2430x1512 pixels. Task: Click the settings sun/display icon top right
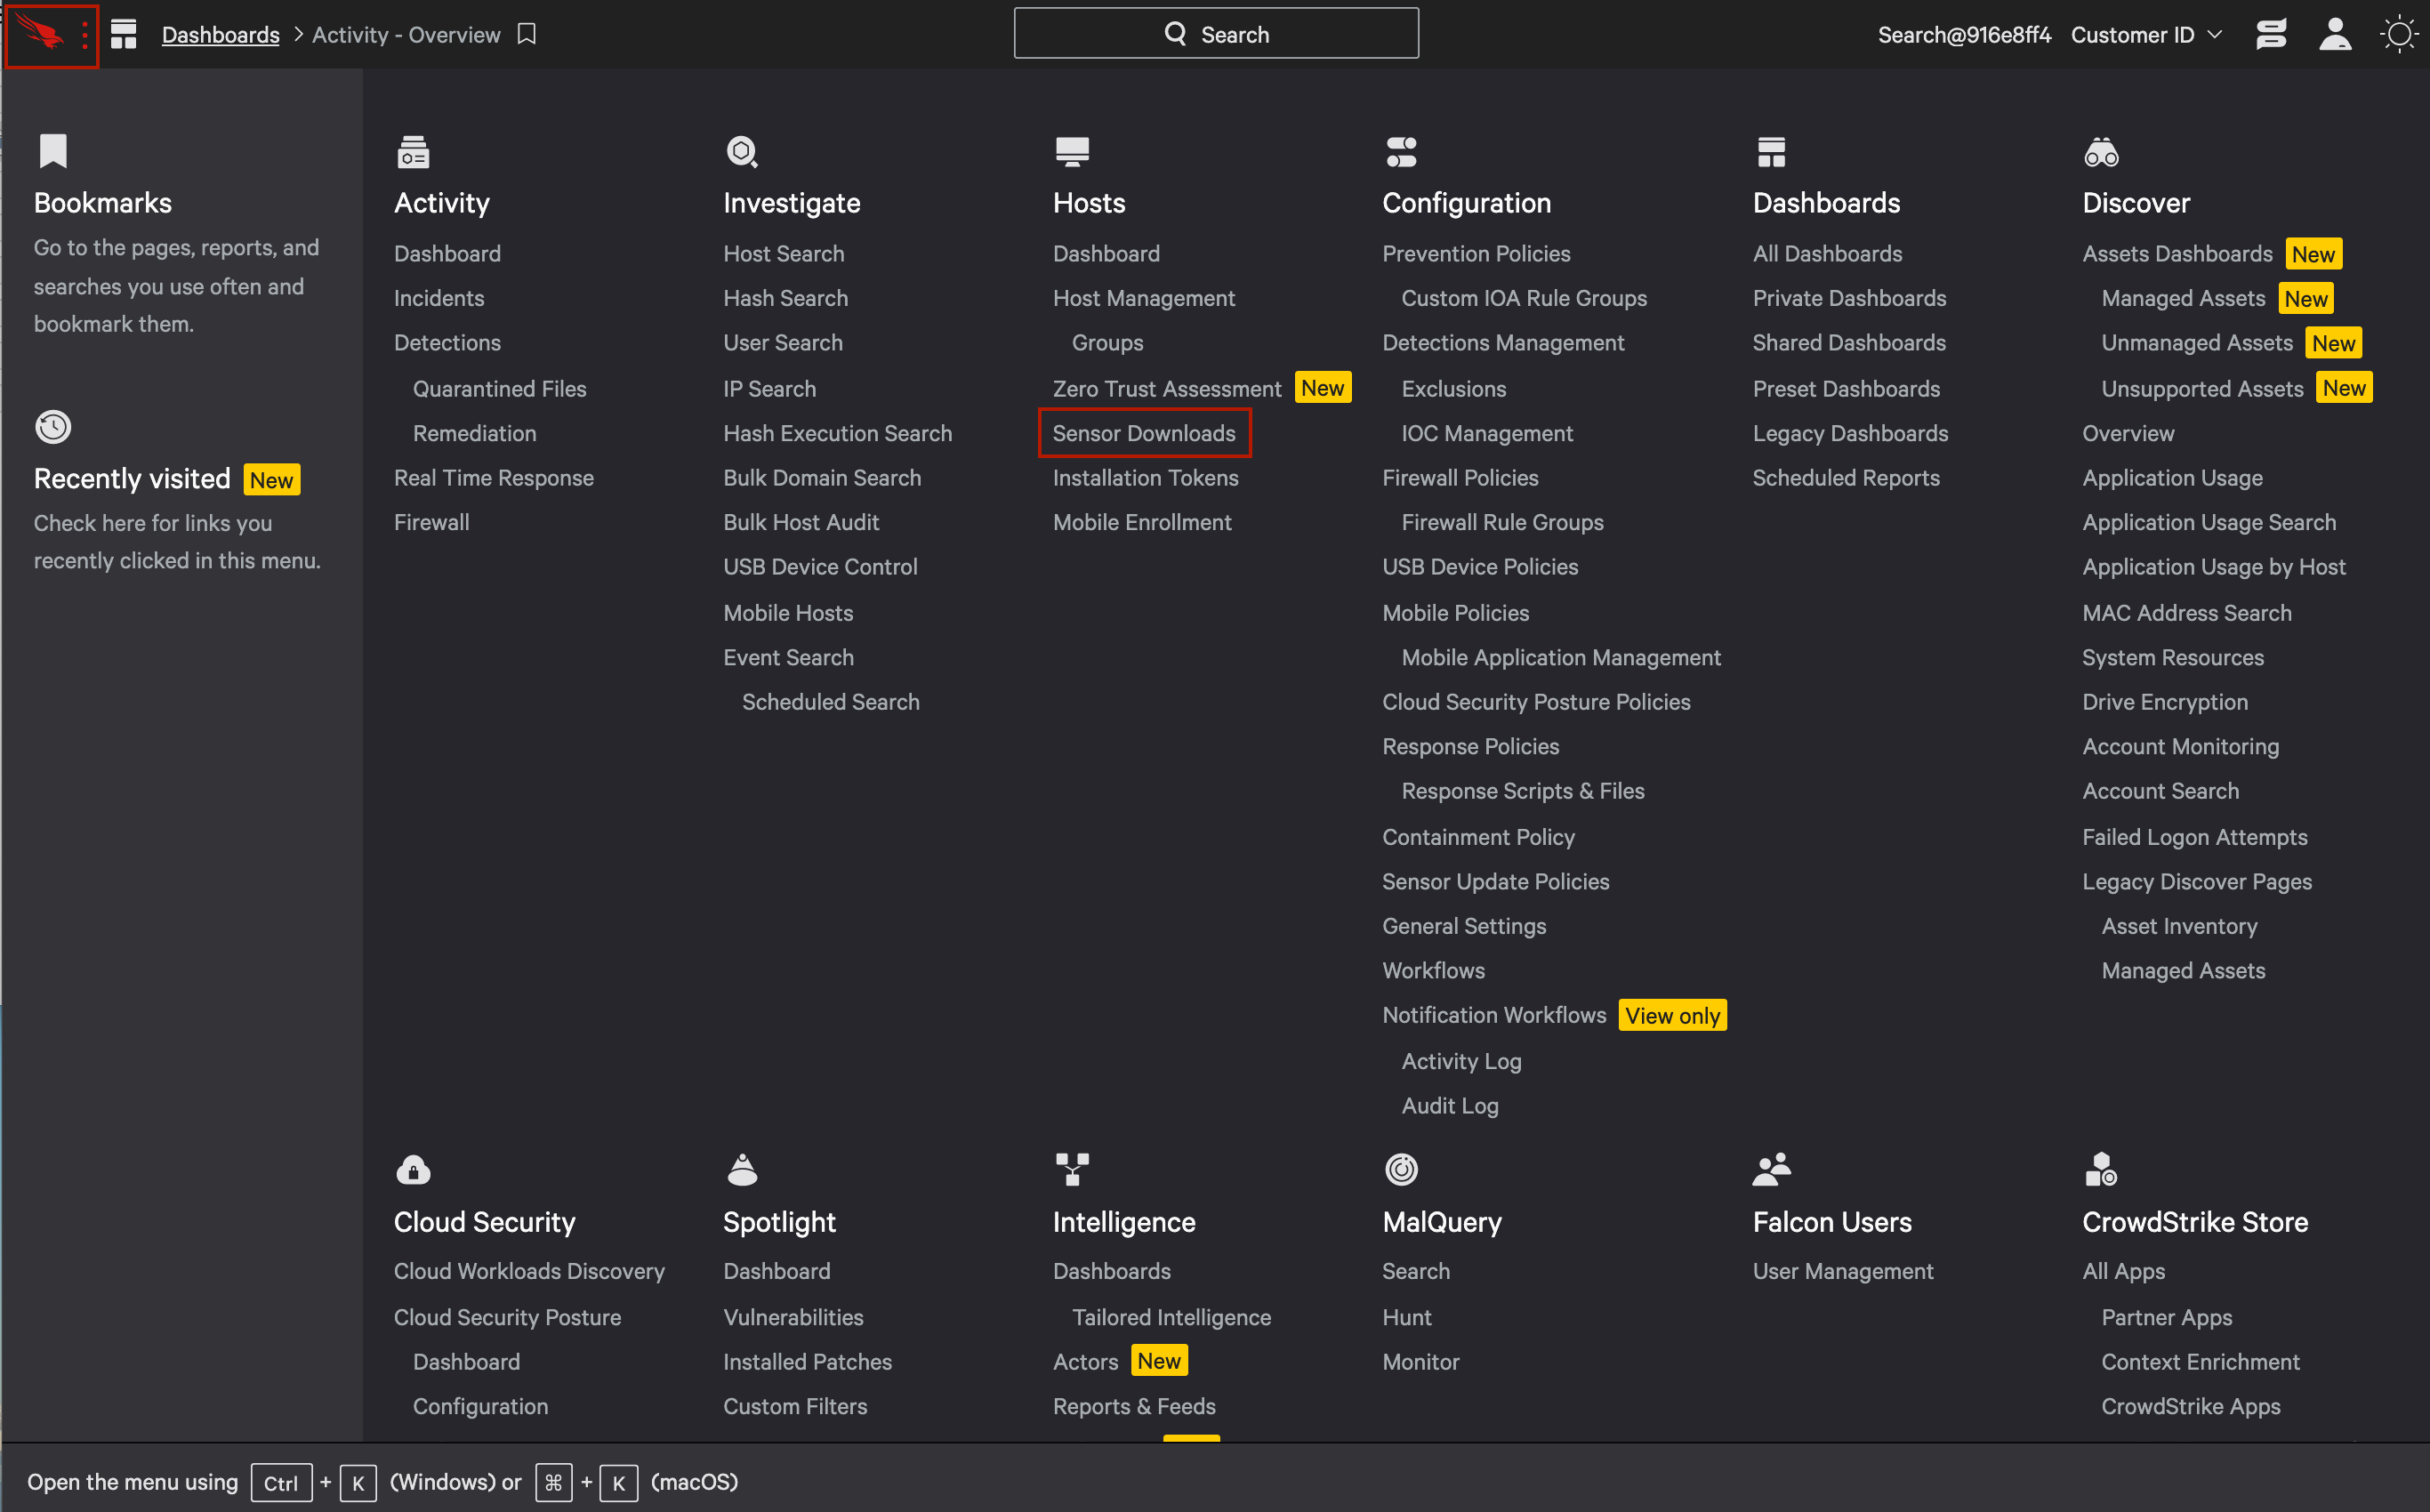[x=2395, y=33]
